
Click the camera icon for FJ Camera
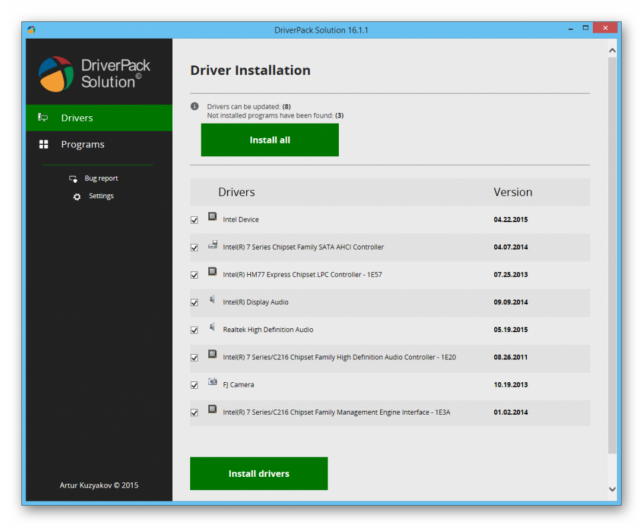point(212,382)
